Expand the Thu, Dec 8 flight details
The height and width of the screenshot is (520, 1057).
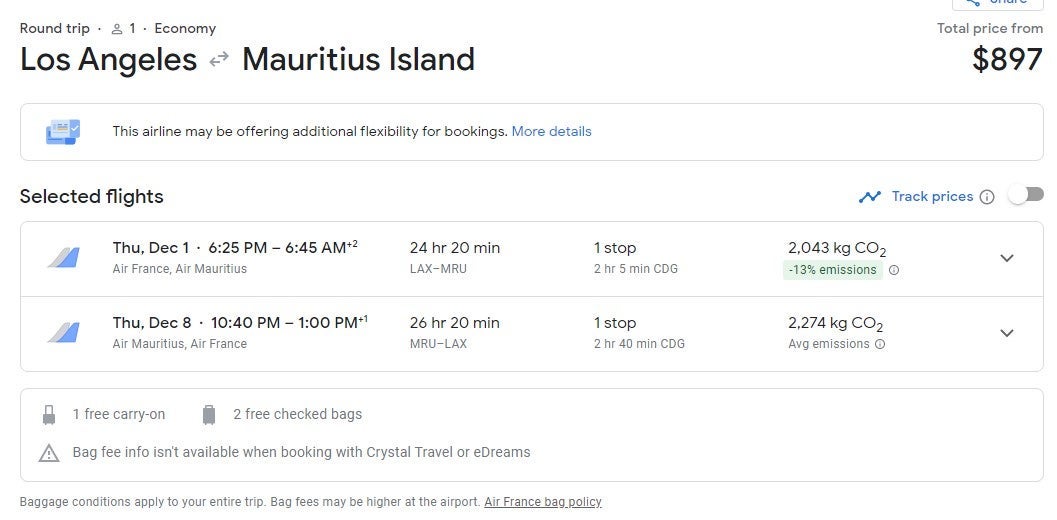(1007, 333)
